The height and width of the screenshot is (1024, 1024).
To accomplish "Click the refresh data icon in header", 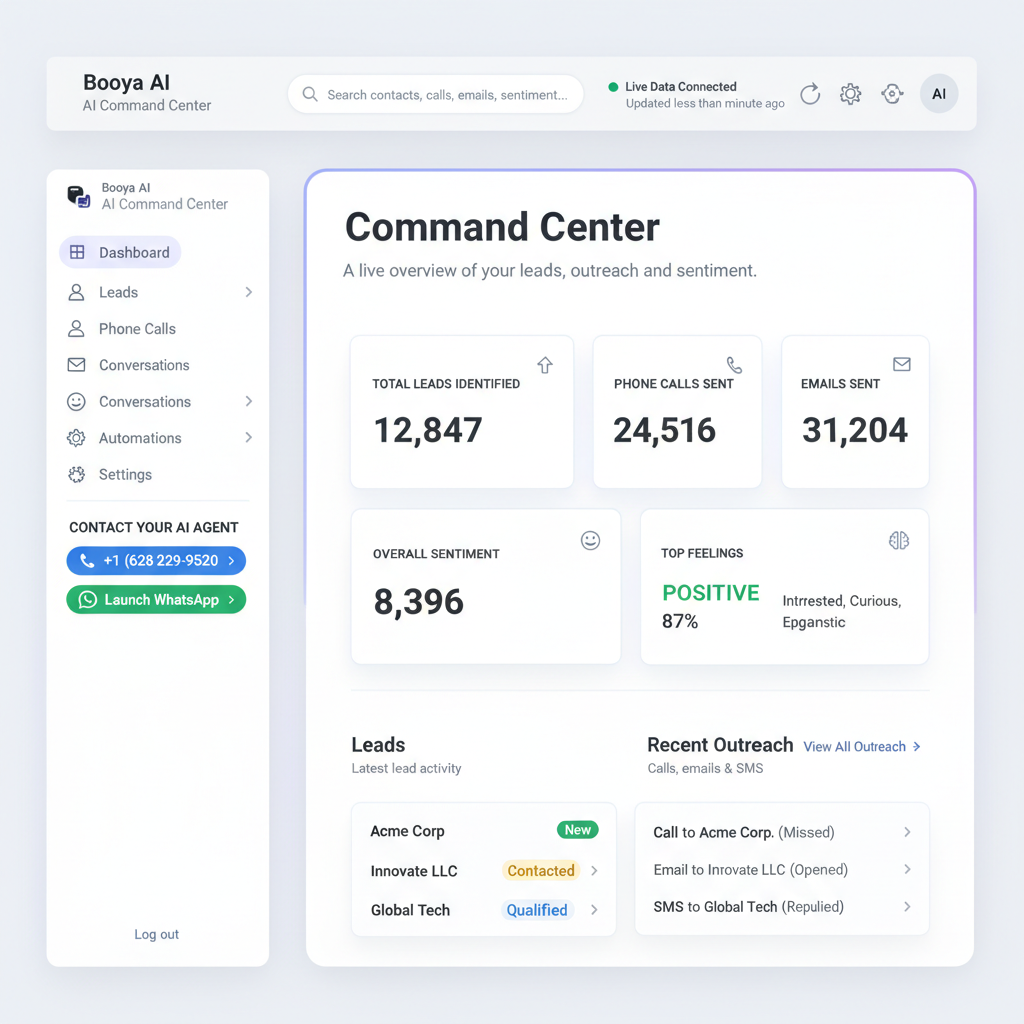I will [810, 94].
